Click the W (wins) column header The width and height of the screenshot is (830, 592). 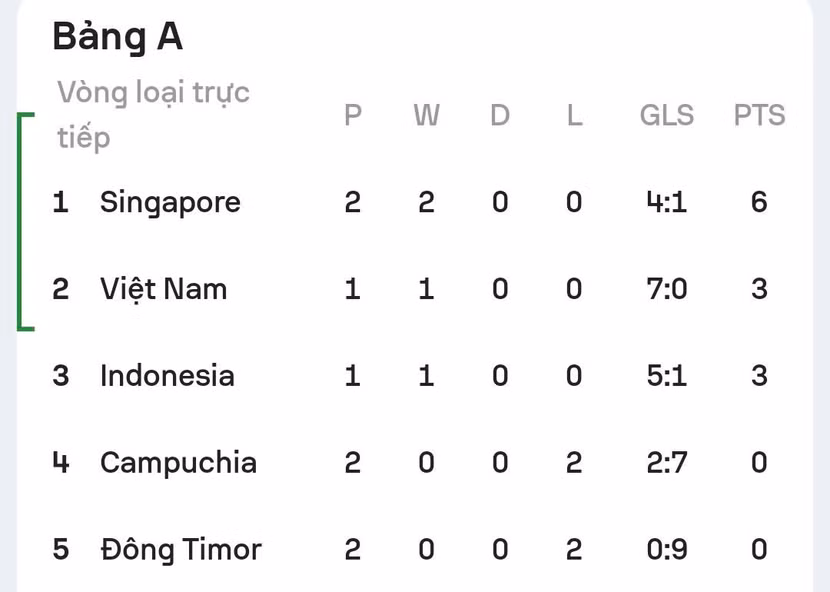click(427, 115)
